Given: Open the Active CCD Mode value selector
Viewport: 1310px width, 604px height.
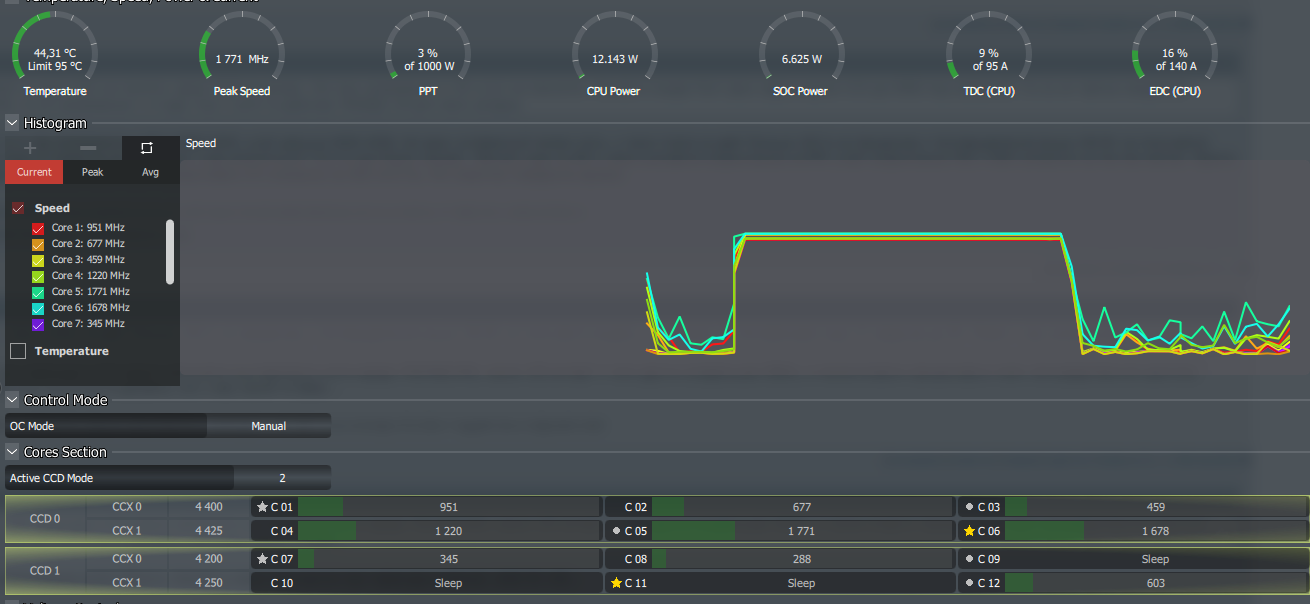Looking at the screenshot, I should (282, 478).
